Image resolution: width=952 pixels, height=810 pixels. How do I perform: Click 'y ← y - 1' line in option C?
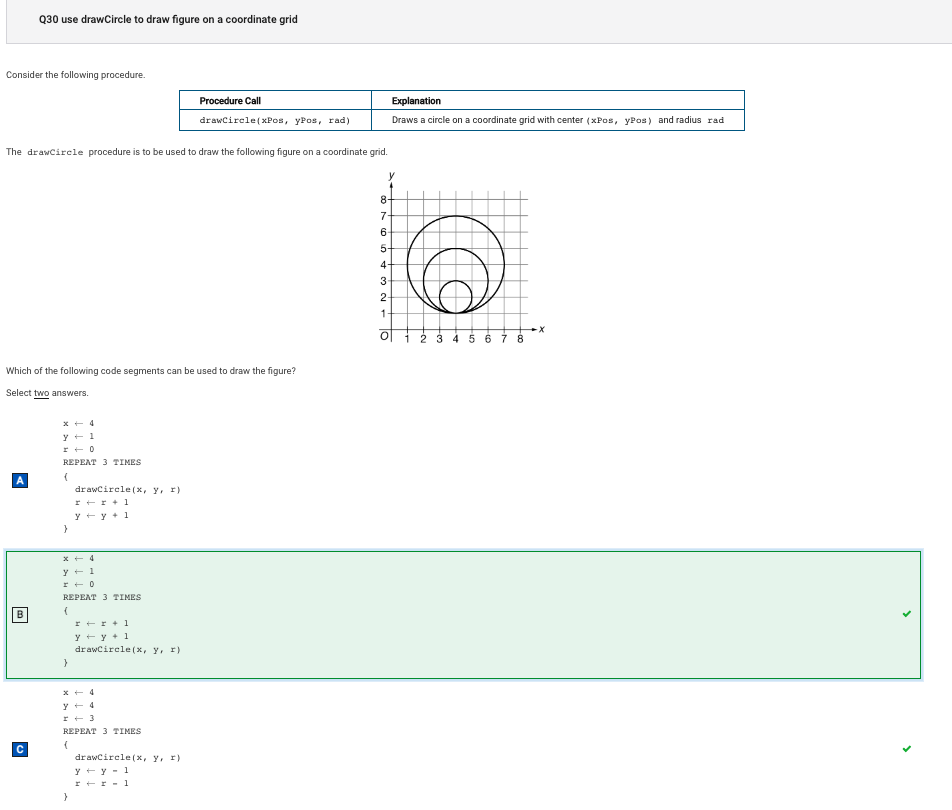pos(102,771)
